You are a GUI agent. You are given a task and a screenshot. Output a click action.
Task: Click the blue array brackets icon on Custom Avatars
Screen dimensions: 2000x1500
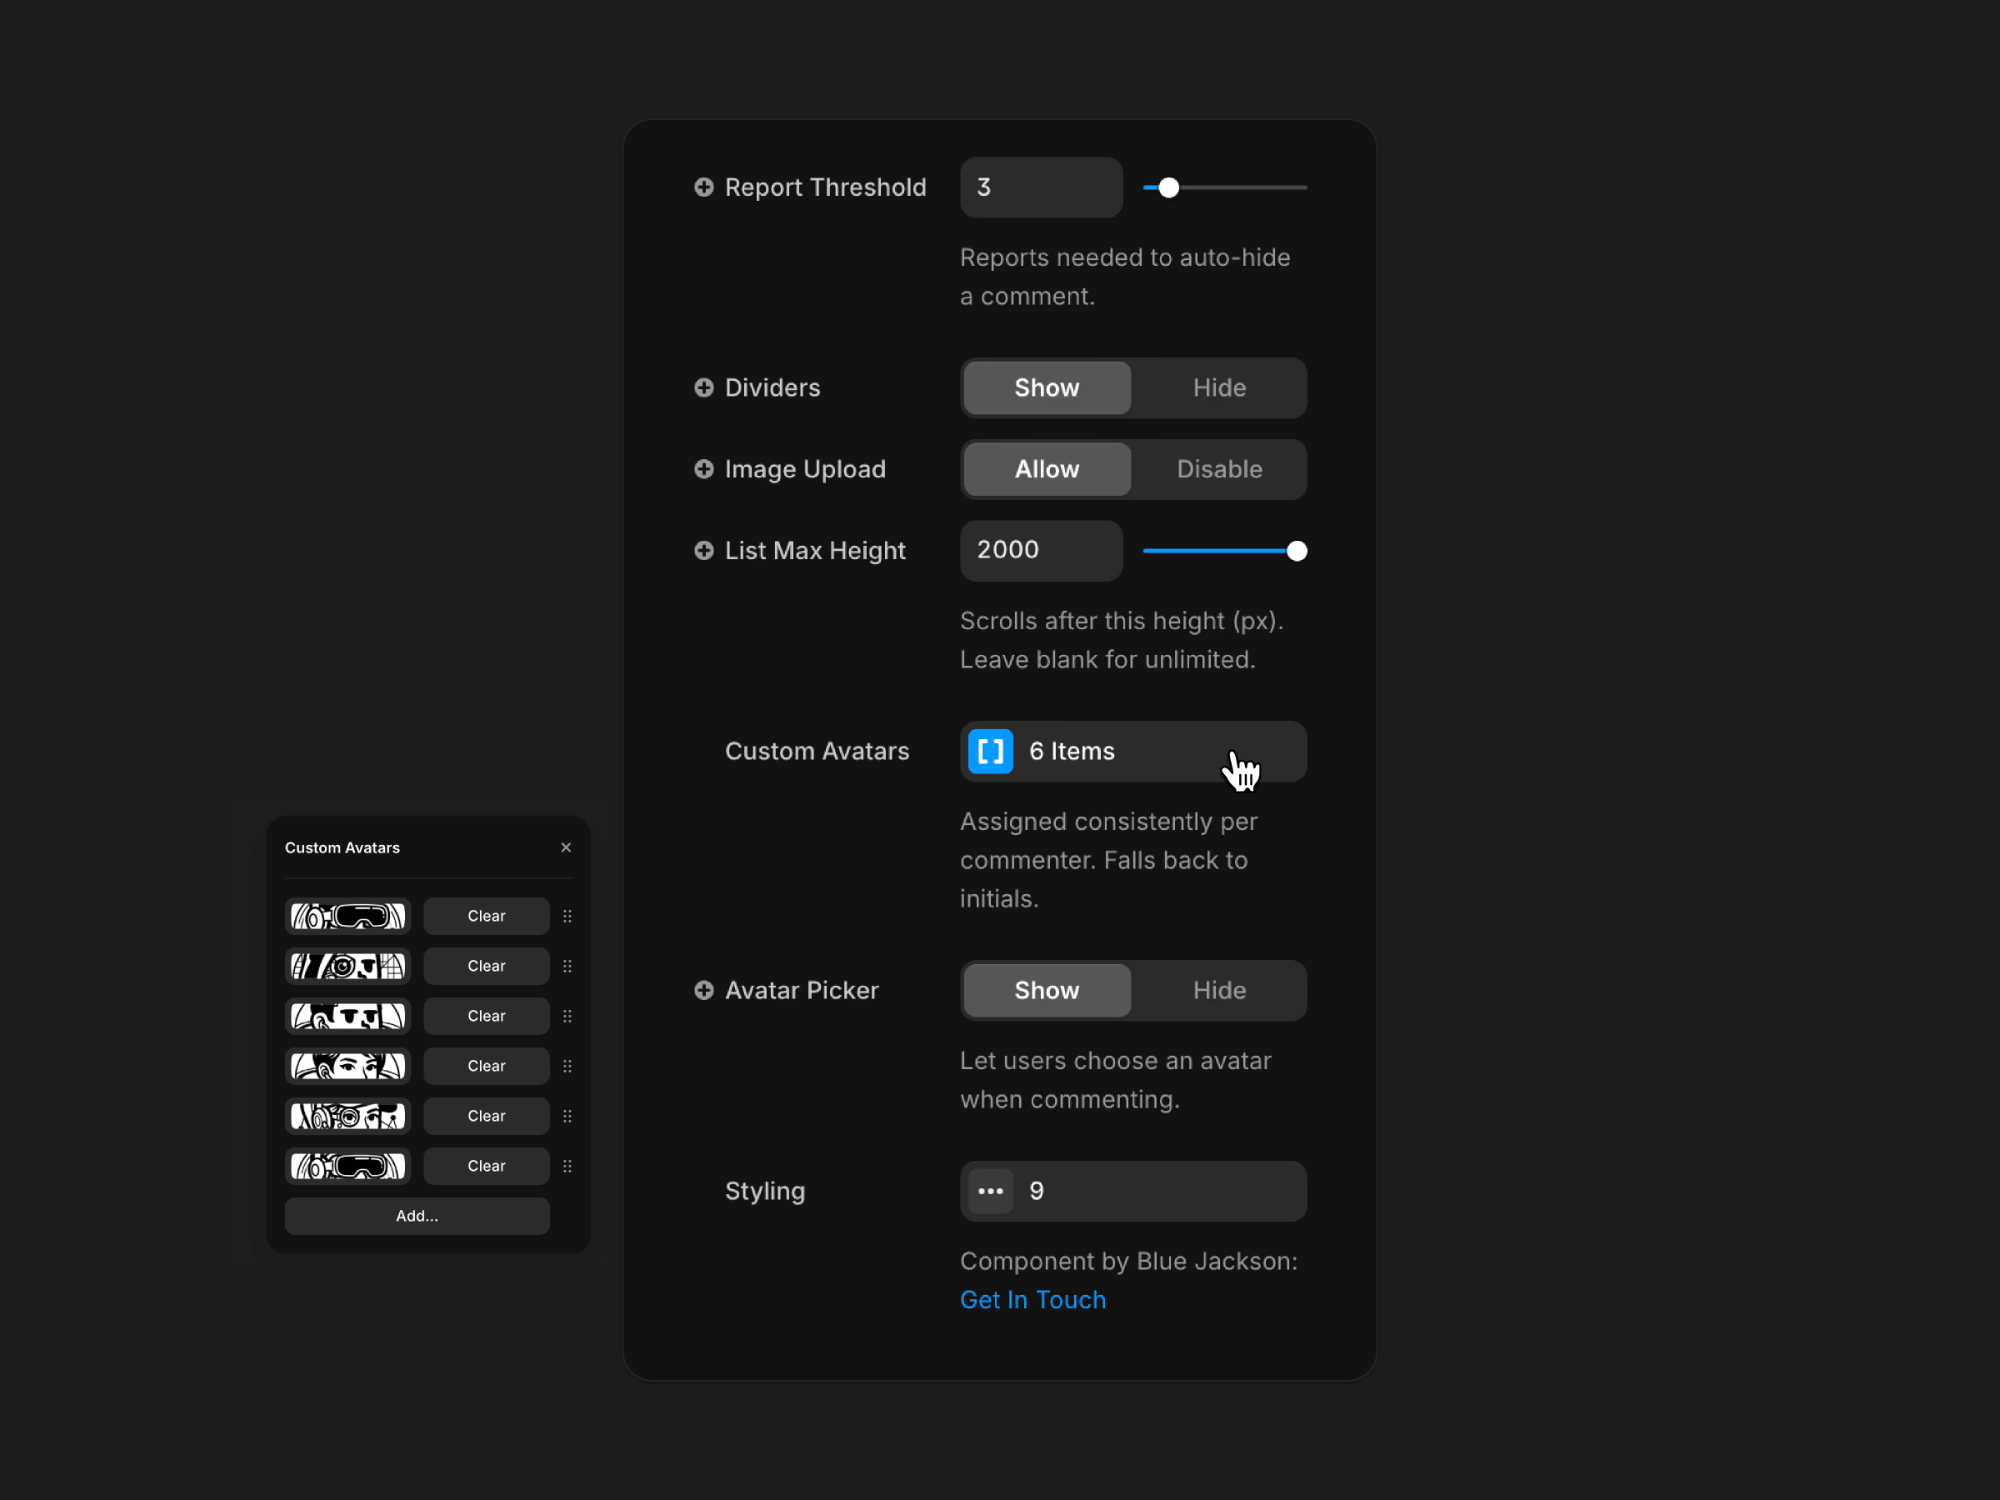click(x=989, y=751)
